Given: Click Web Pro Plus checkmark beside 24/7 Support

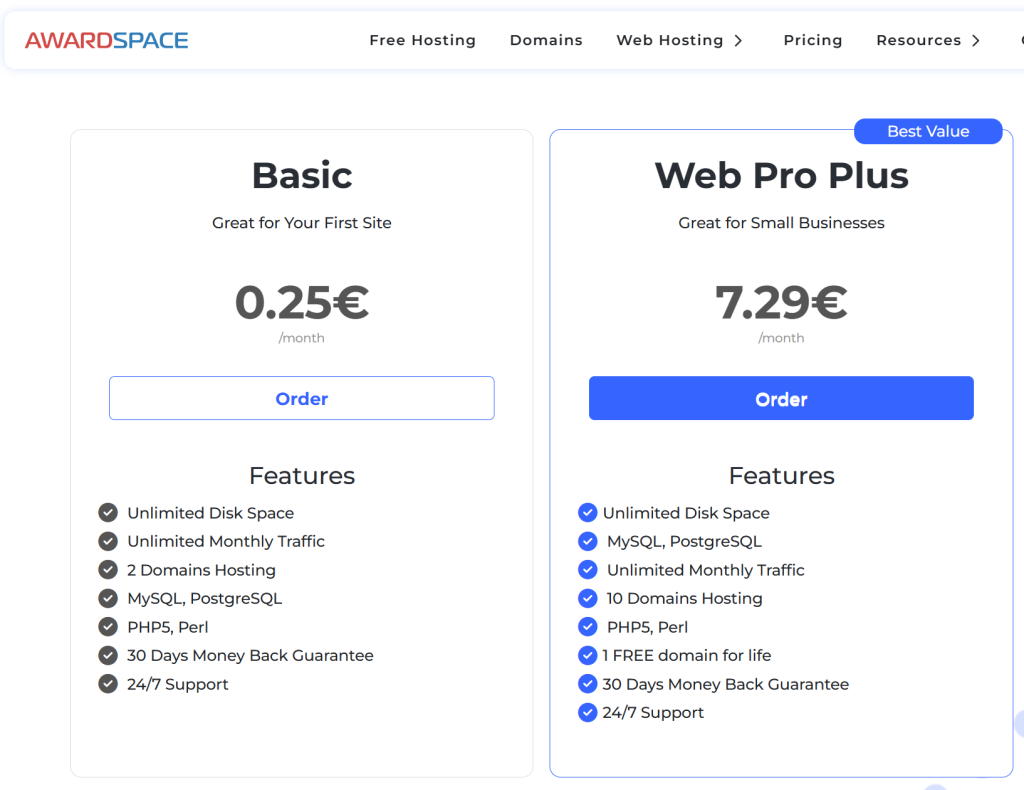Looking at the screenshot, I should tap(588, 712).
